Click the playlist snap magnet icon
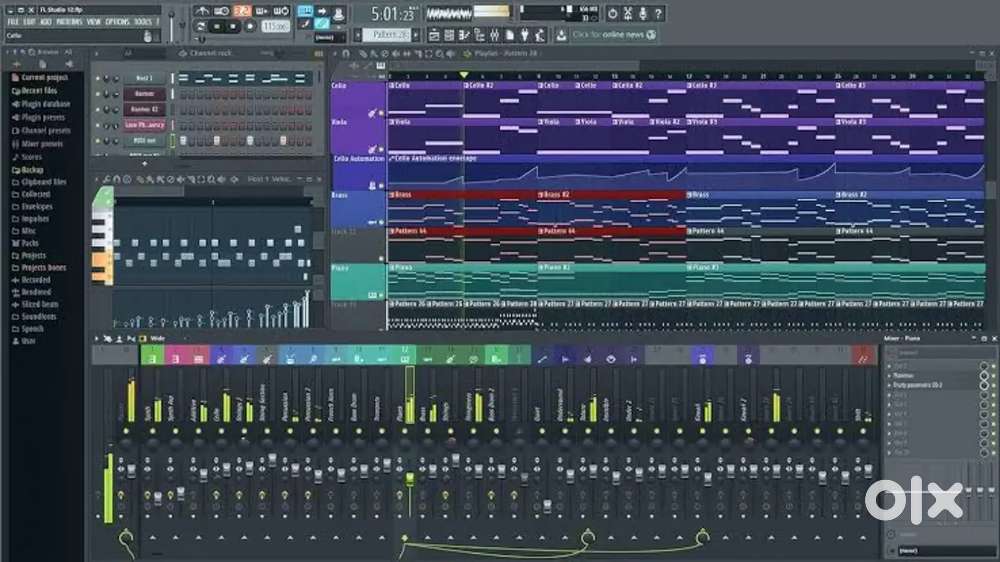The height and width of the screenshot is (562, 1000). [346, 54]
